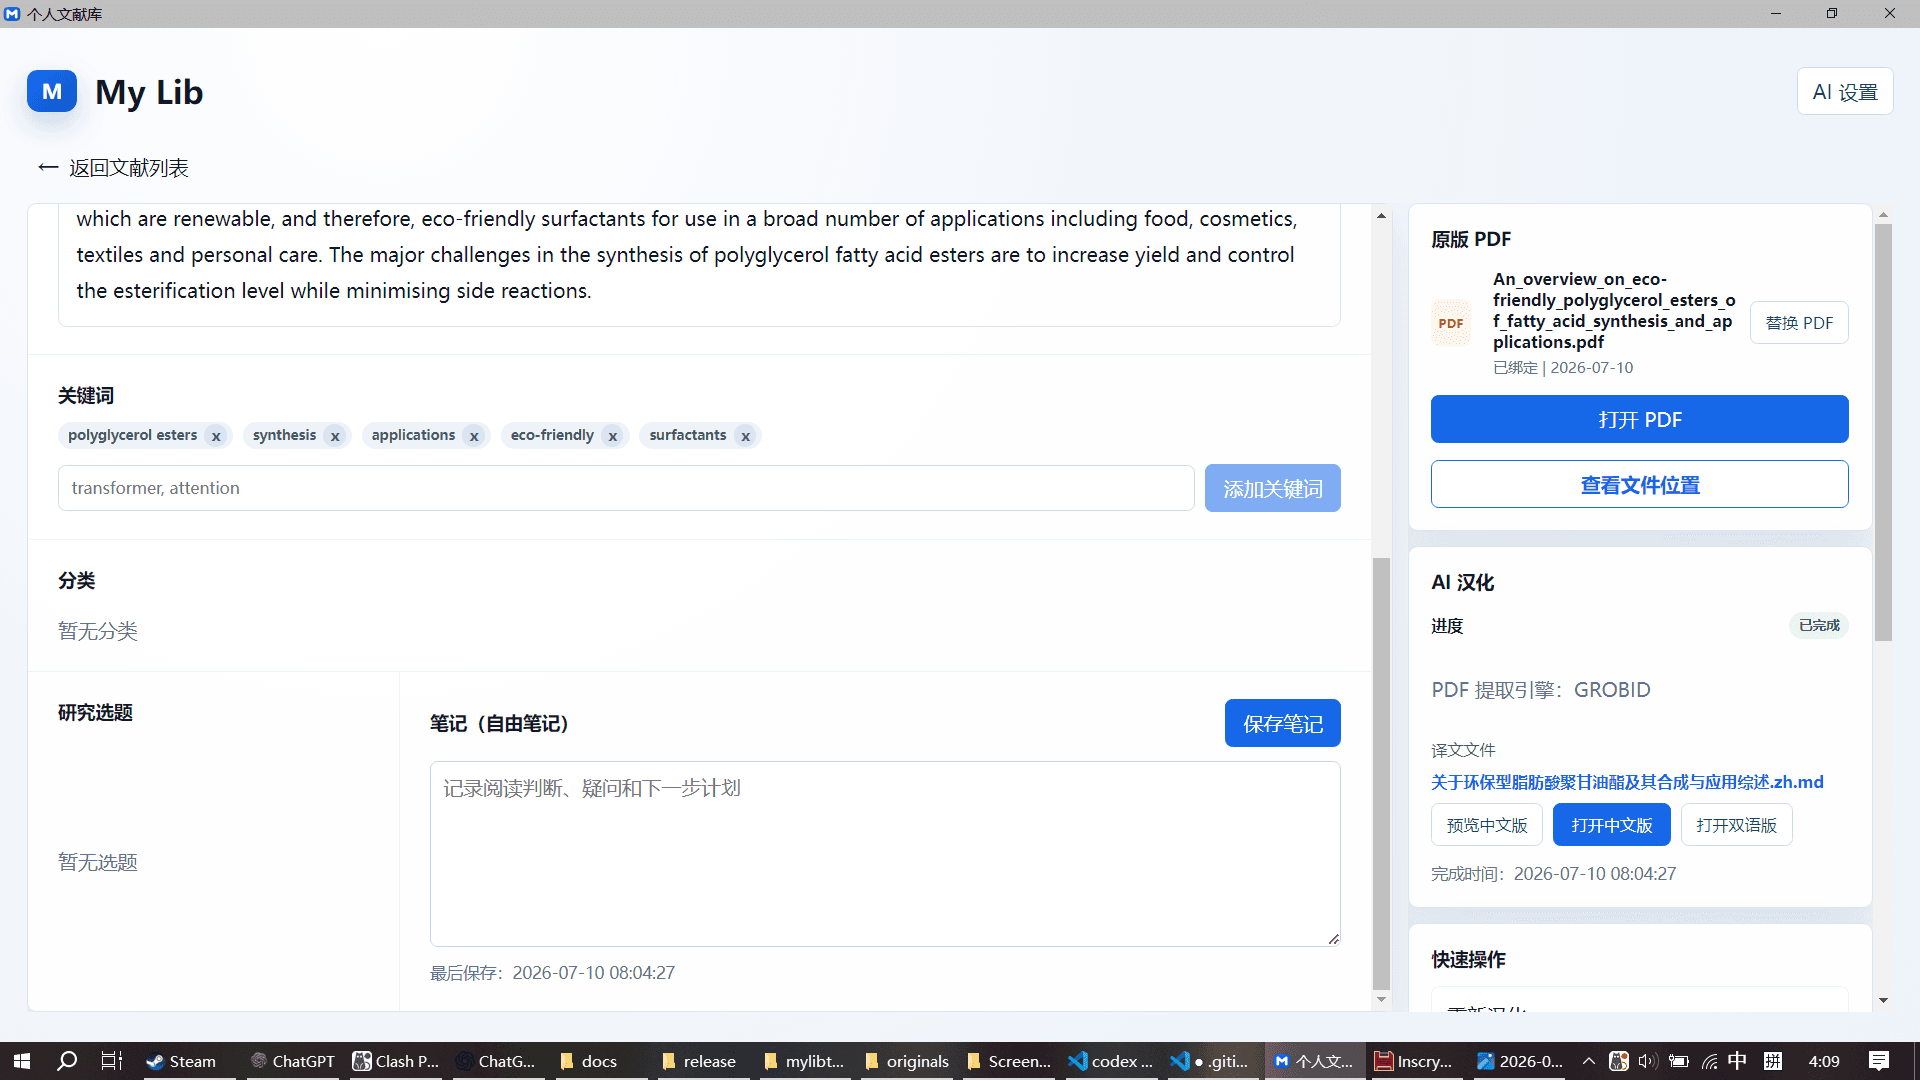Image resolution: width=1920 pixels, height=1080 pixels.
Task: Switch to Clash taskbar app
Action: [396, 1061]
